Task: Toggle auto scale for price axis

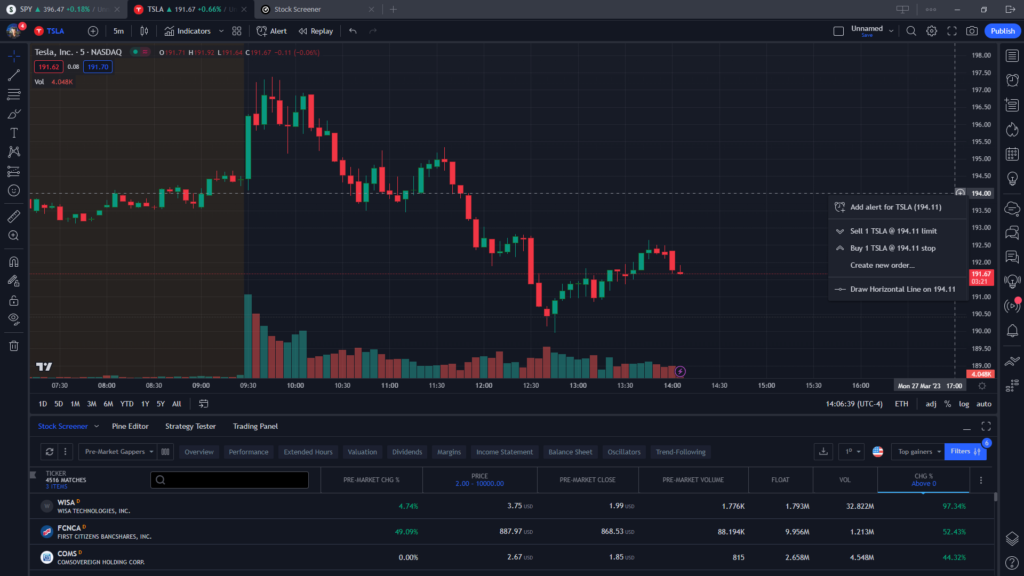Action: point(984,404)
